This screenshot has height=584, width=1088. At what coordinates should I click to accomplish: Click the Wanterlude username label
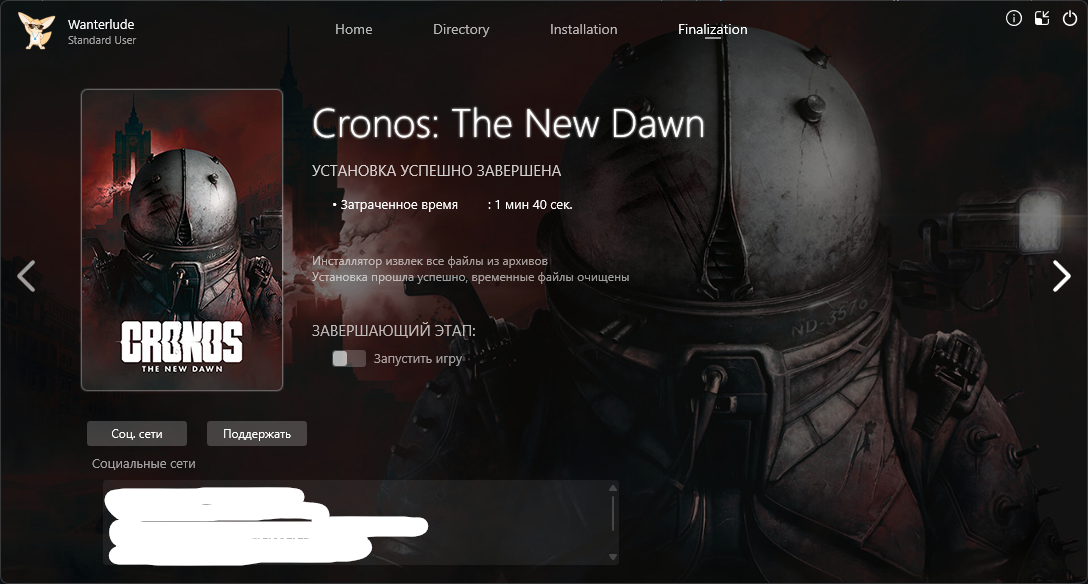coord(101,24)
